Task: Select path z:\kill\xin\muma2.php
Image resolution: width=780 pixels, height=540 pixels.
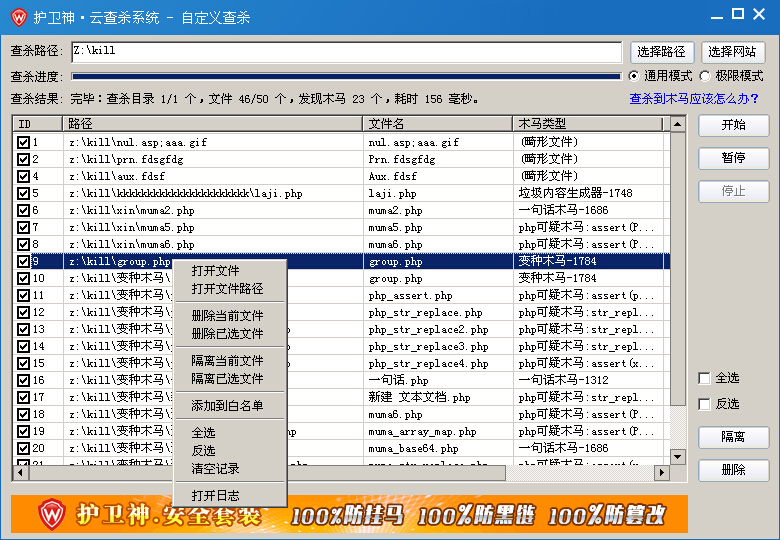Action: [x=132, y=210]
